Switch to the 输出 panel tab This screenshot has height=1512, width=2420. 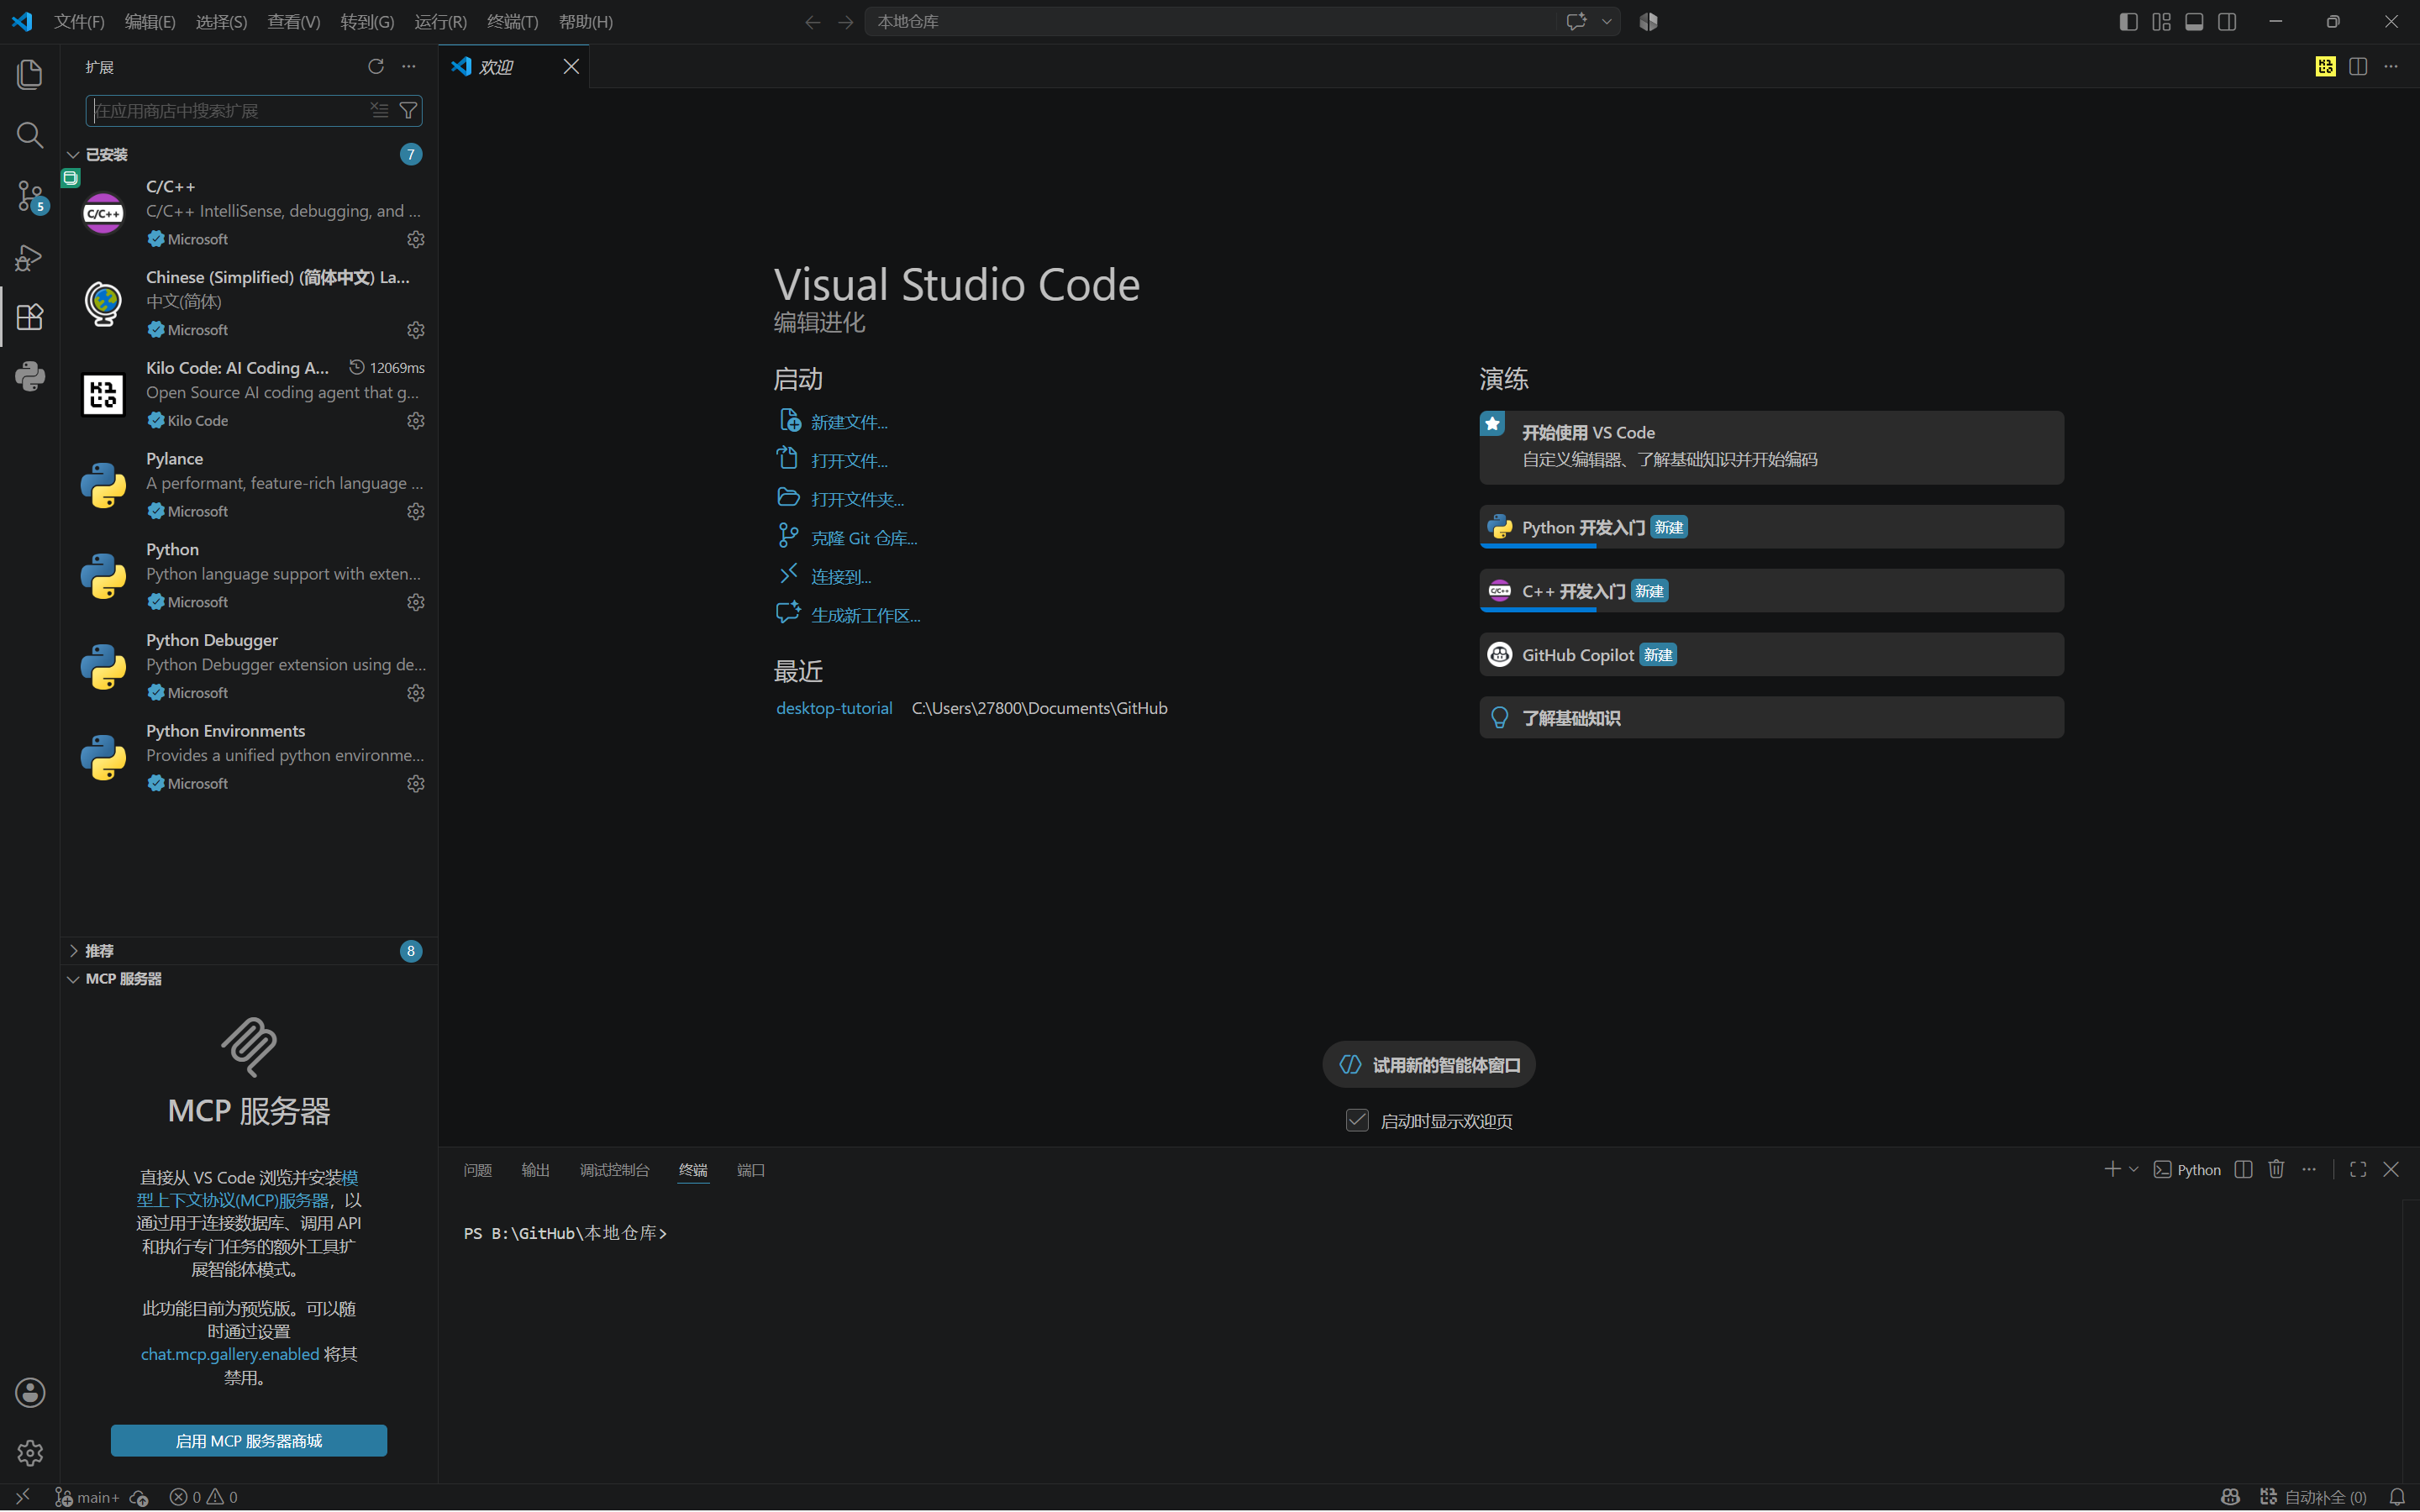coord(536,1170)
